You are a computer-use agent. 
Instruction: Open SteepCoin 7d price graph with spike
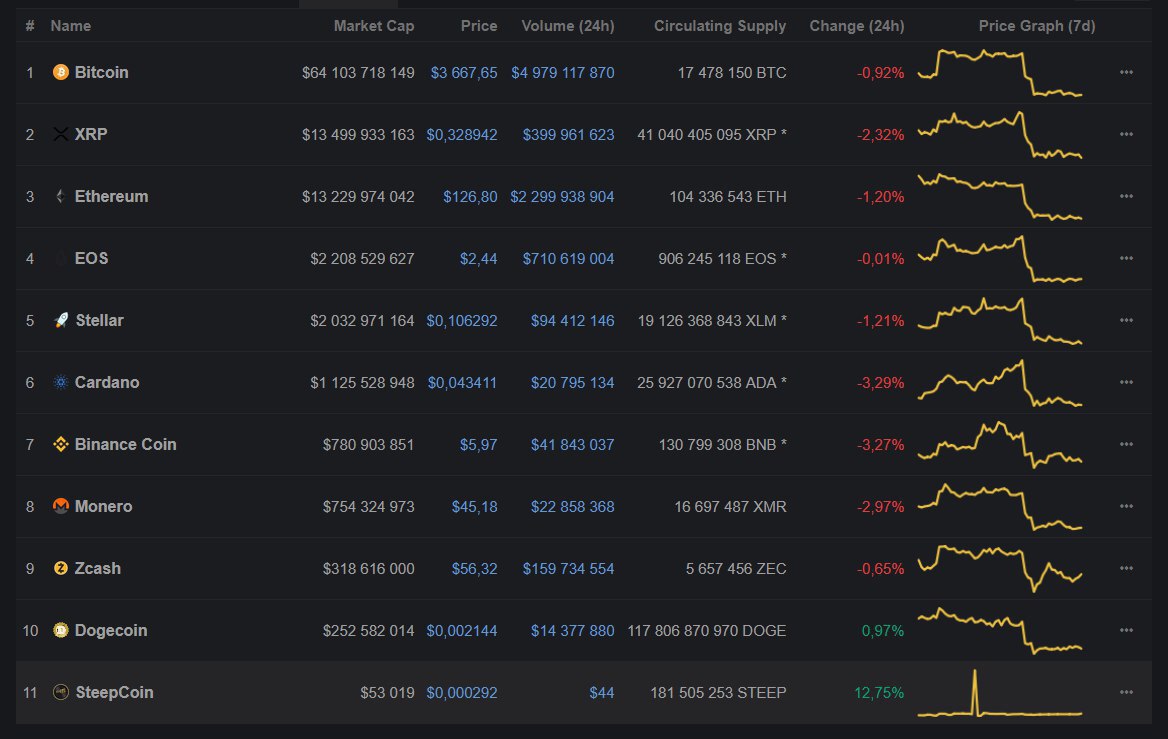tap(1000, 694)
